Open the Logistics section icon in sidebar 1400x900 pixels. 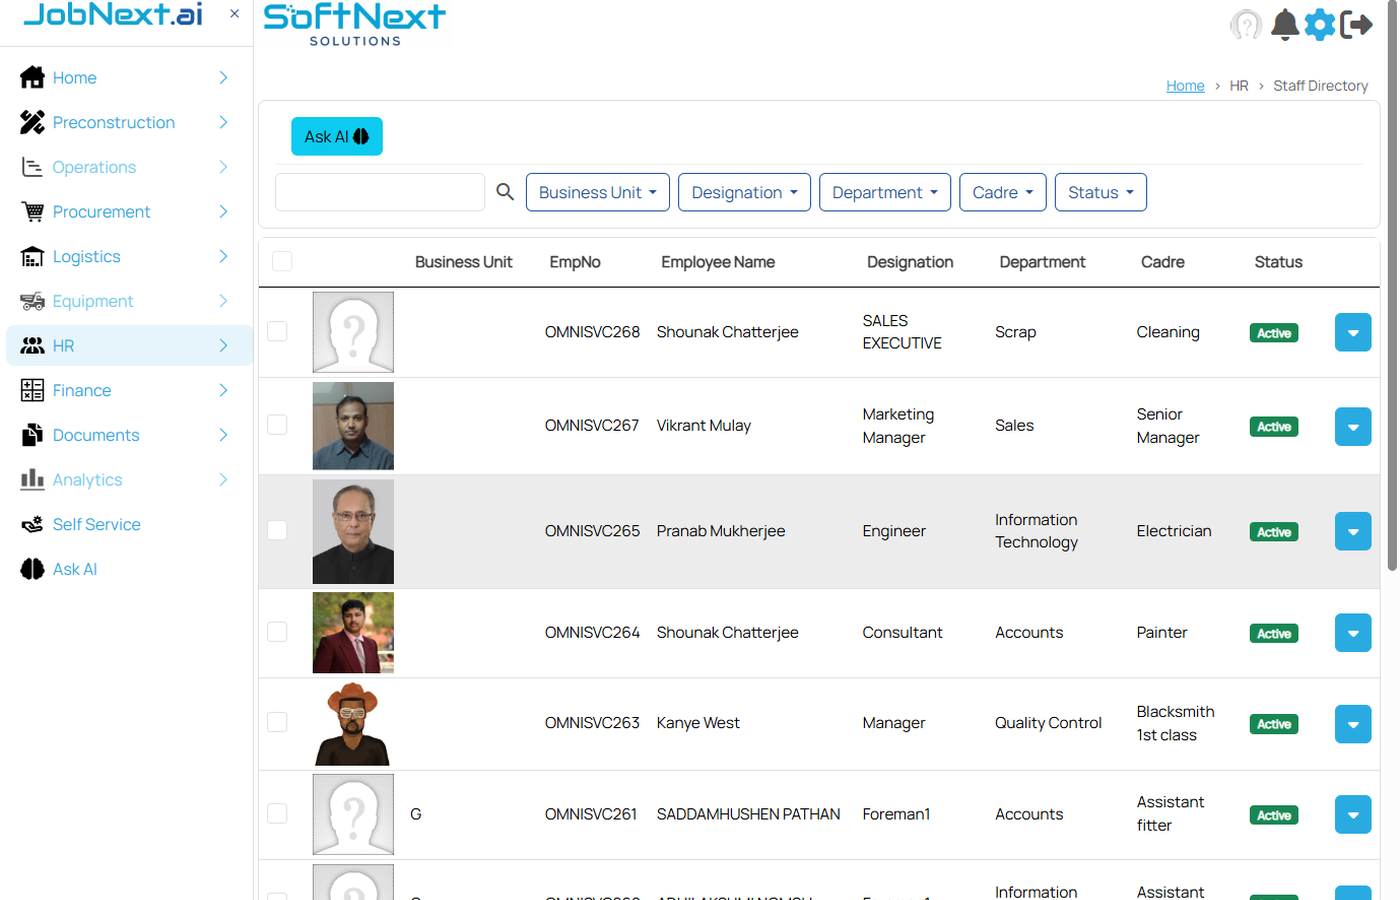[x=31, y=256]
